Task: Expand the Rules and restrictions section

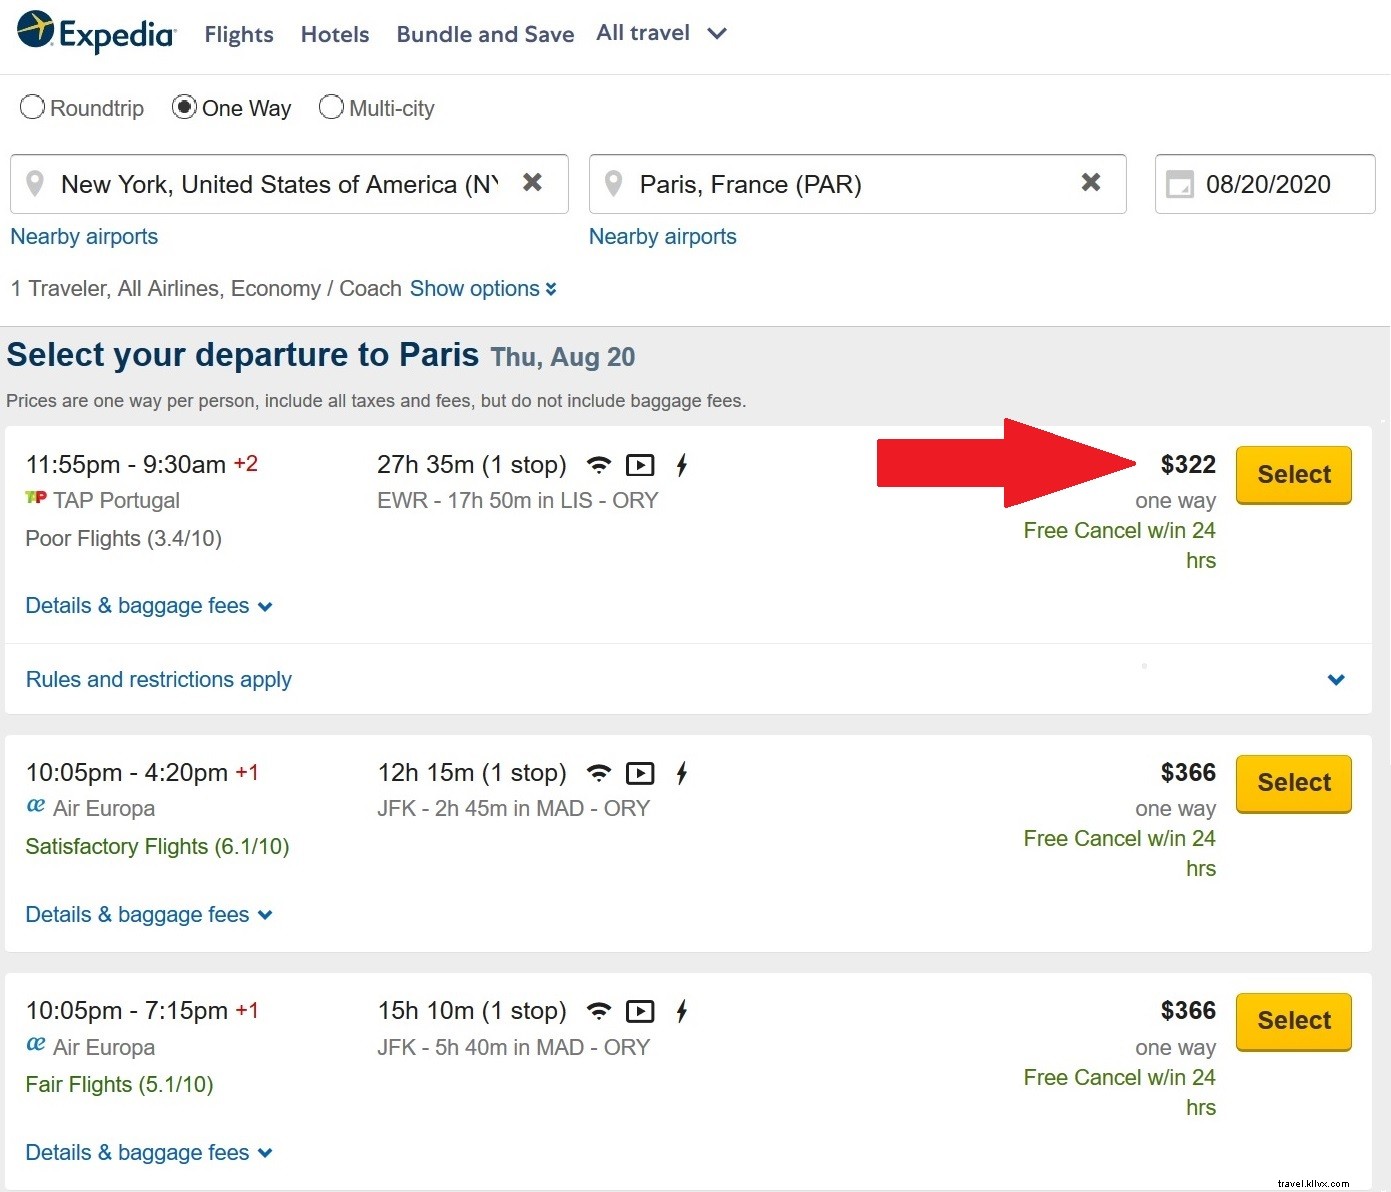Action: 158,679
